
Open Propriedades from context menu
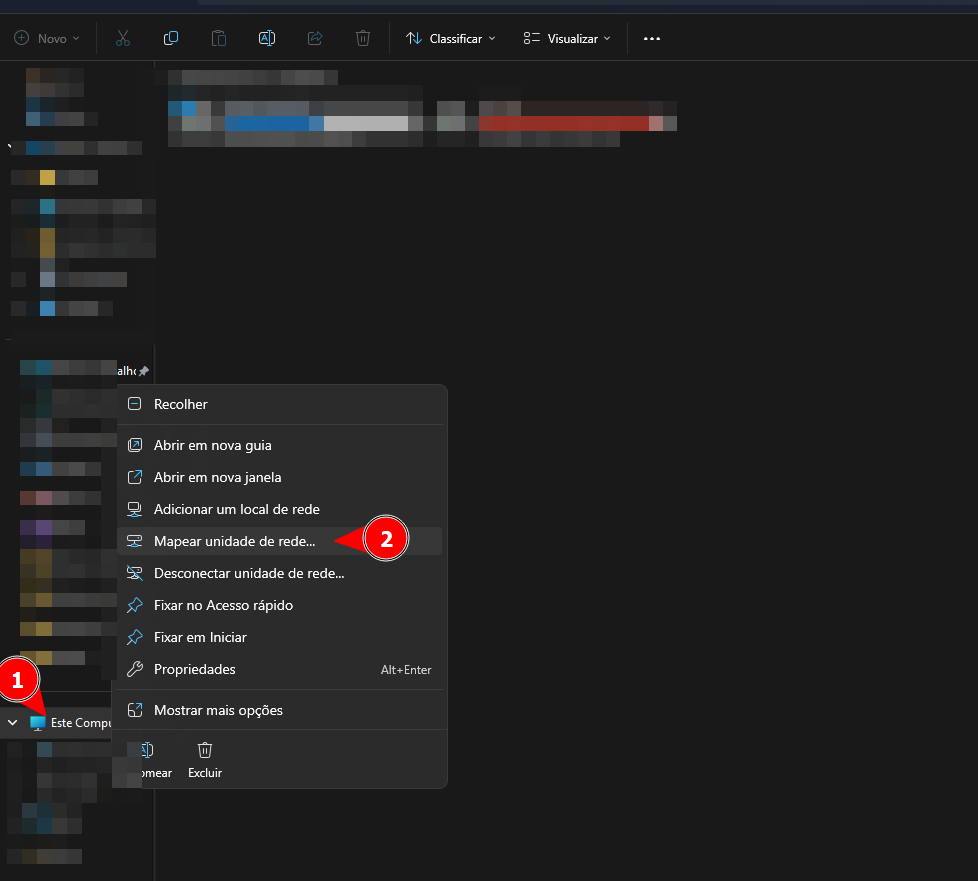pyautogui.click(x=194, y=669)
